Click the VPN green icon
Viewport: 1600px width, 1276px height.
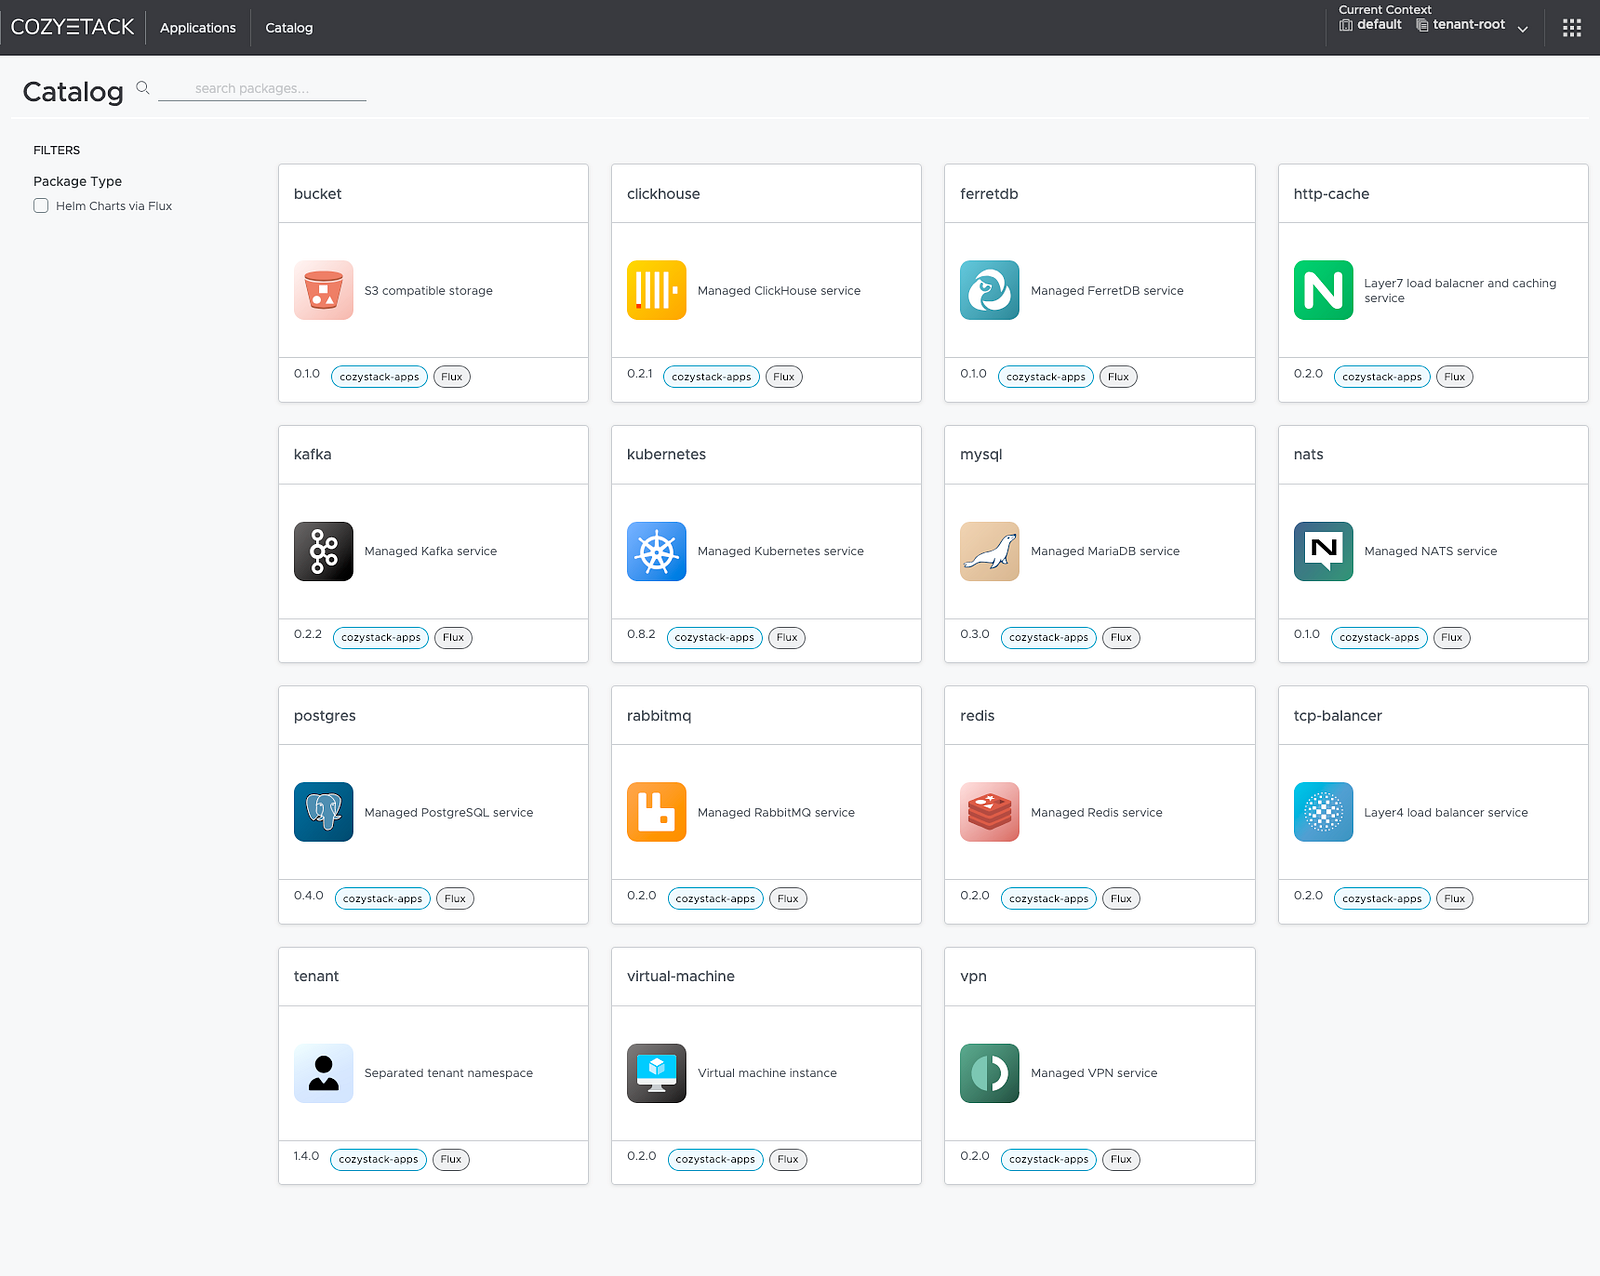coord(989,1073)
